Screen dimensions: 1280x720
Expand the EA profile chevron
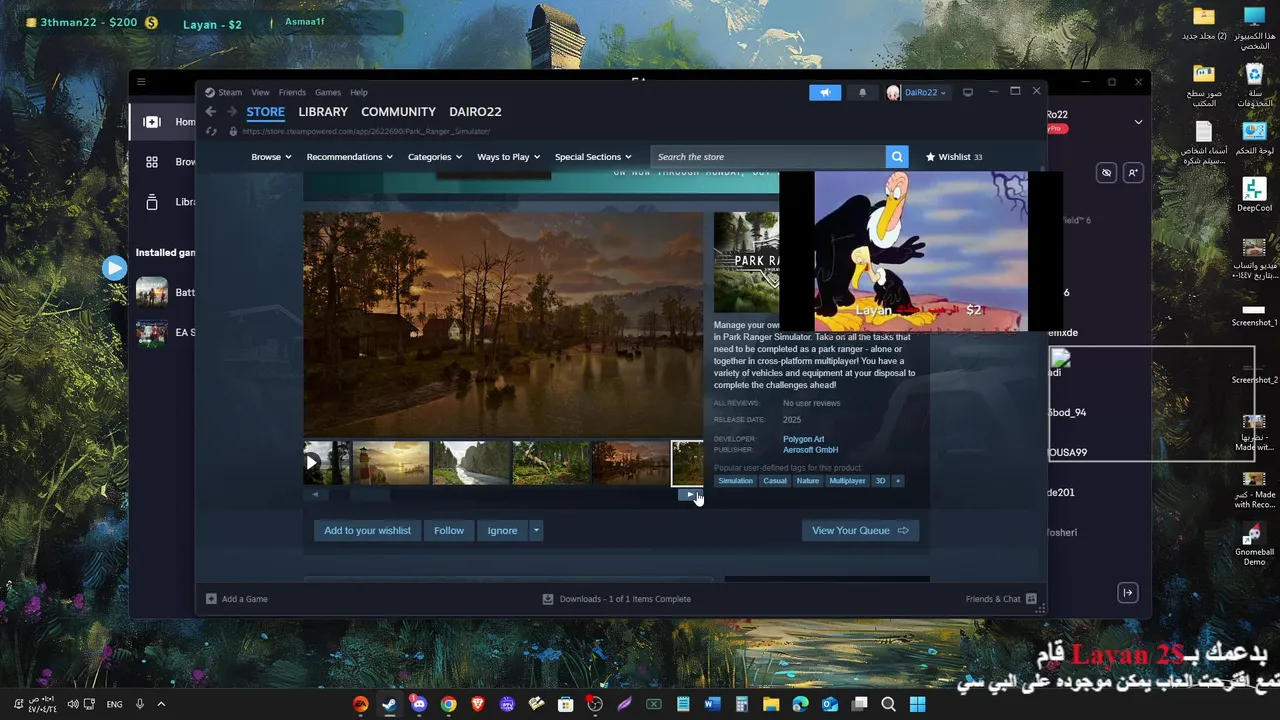(1138, 122)
